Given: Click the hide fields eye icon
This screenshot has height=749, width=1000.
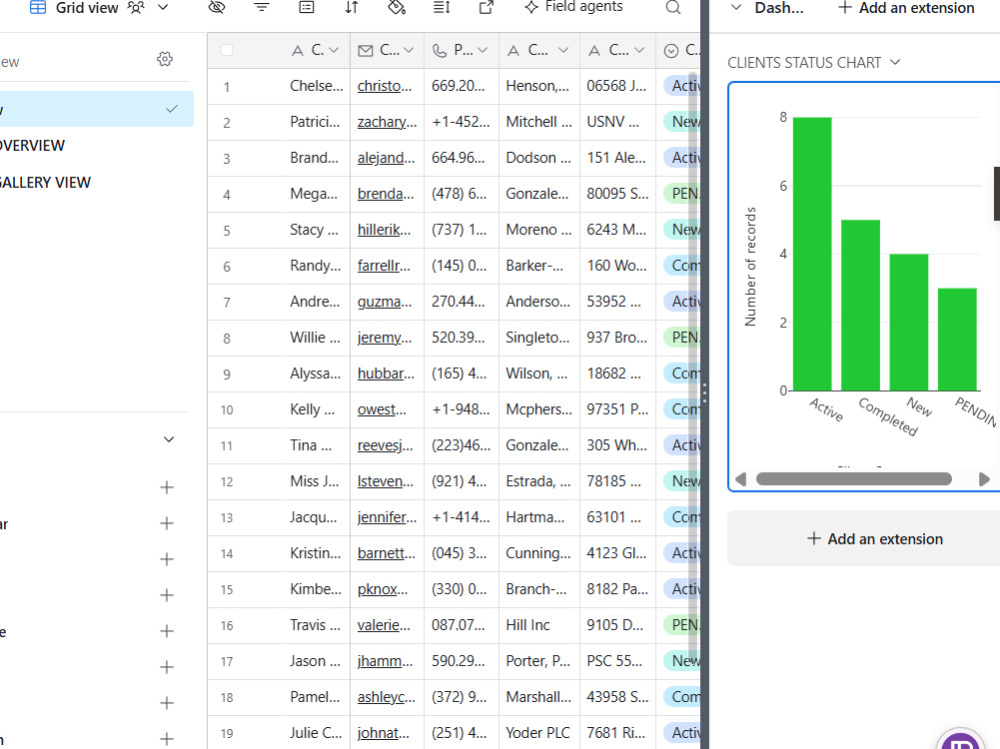Looking at the screenshot, I should (217, 8).
